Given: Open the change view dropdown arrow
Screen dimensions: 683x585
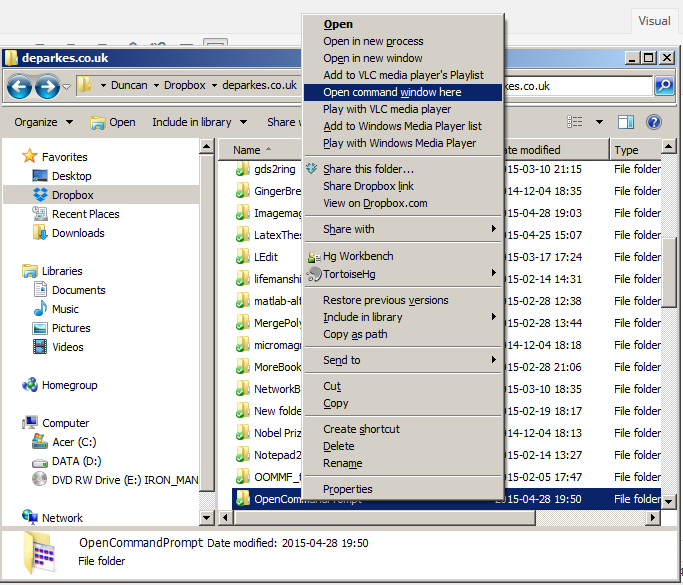Looking at the screenshot, I should [x=599, y=122].
